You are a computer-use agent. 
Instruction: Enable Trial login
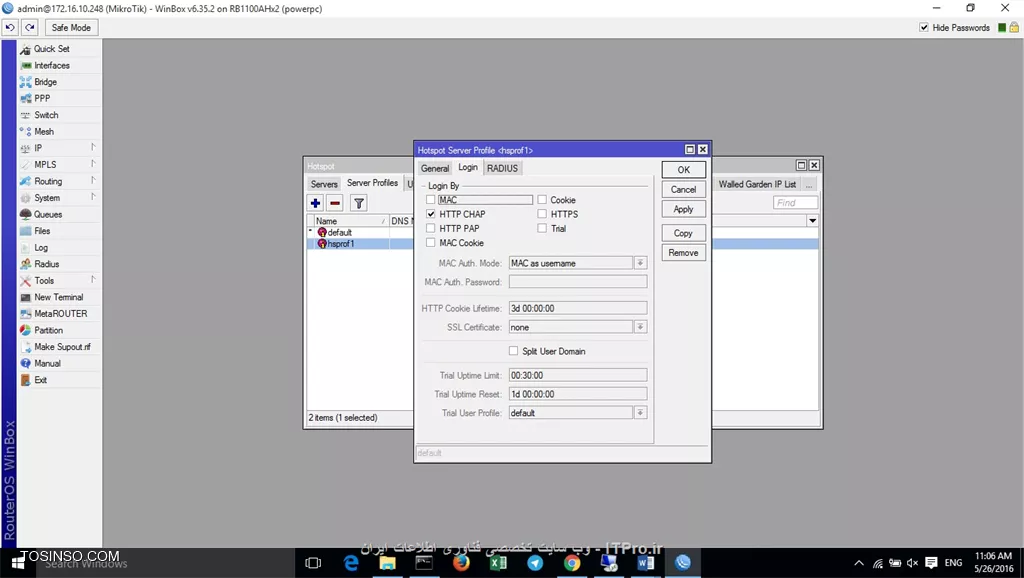(542, 229)
